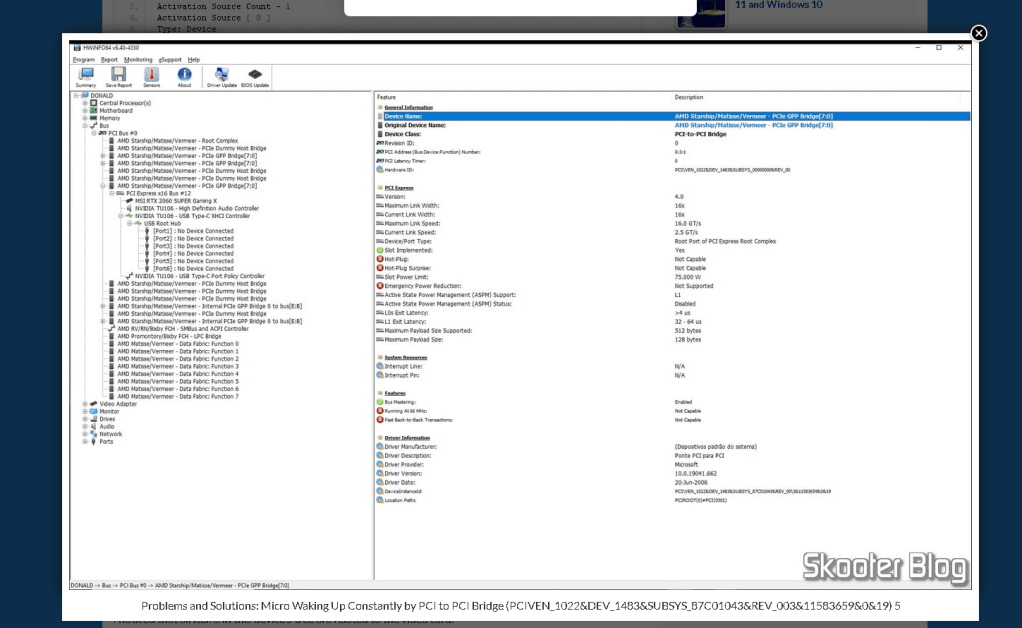The height and width of the screenshot is (628, 1022).
Task: Click the Audio speaker icon in tree
Action: pos(94,426)
